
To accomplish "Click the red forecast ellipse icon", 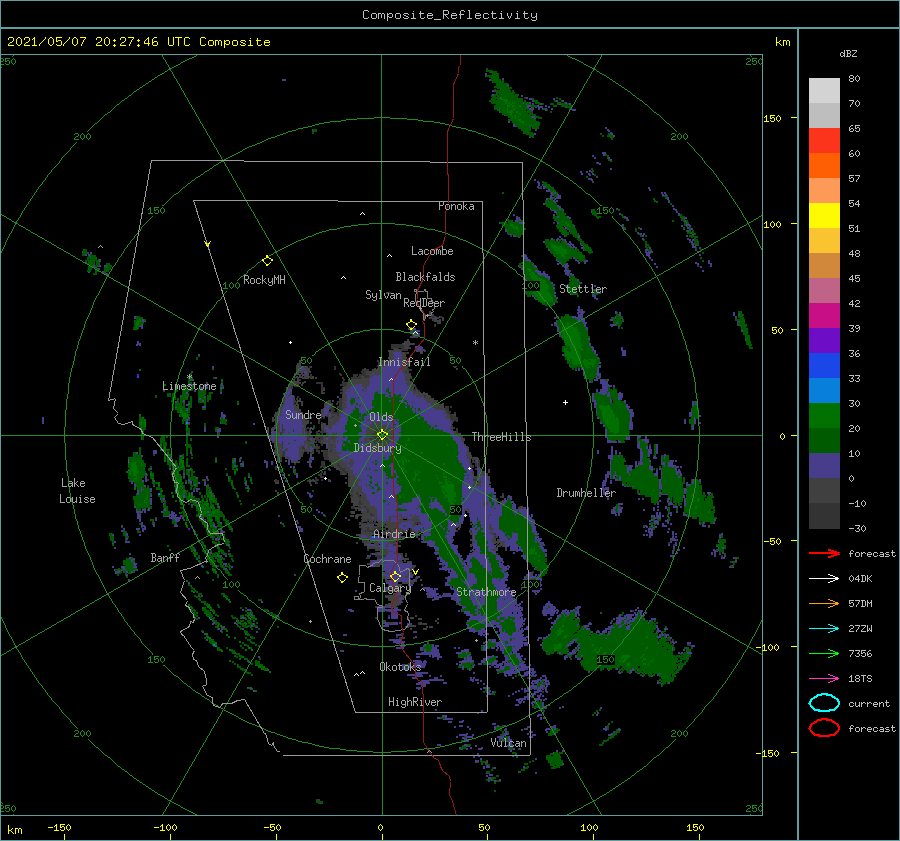I will [x=824, y=728].
